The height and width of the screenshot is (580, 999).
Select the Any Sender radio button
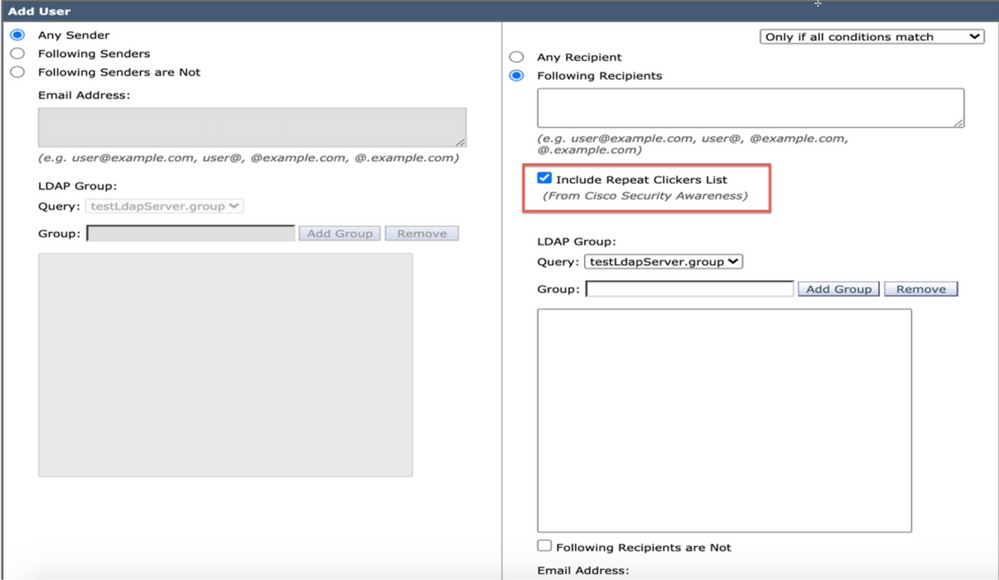coord(15,33)
